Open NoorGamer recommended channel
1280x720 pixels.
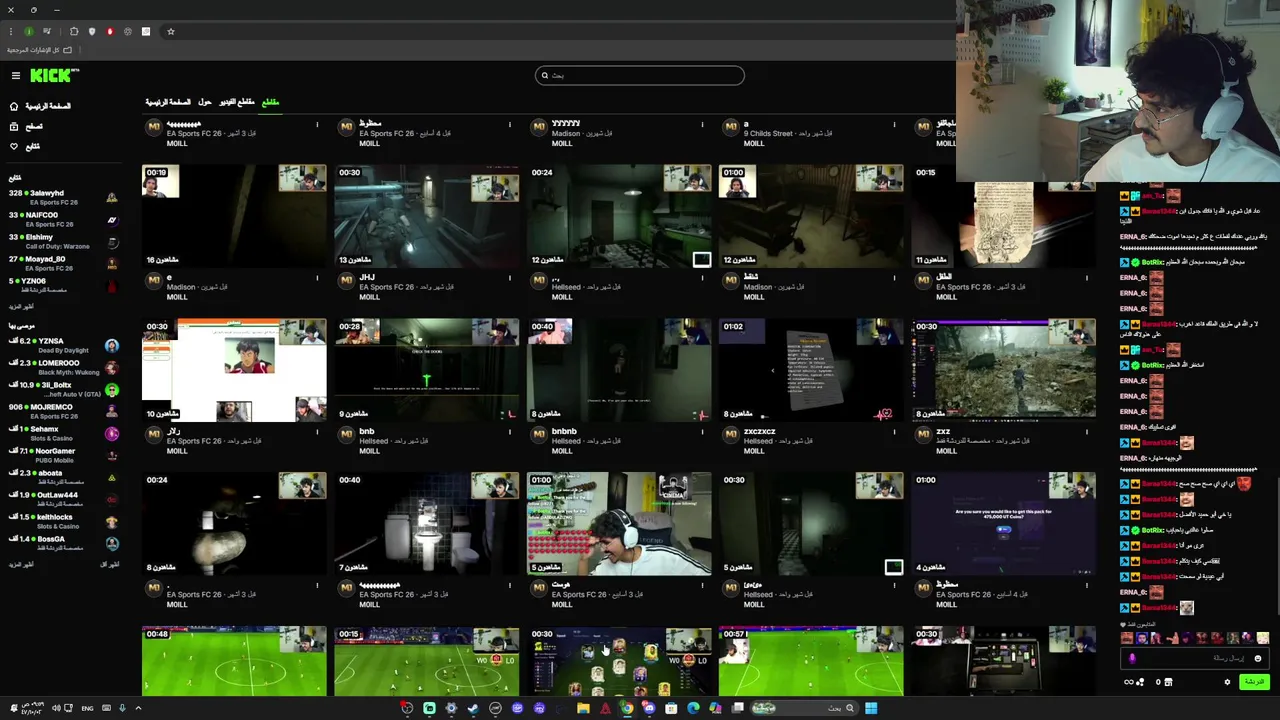coord(63,455)
